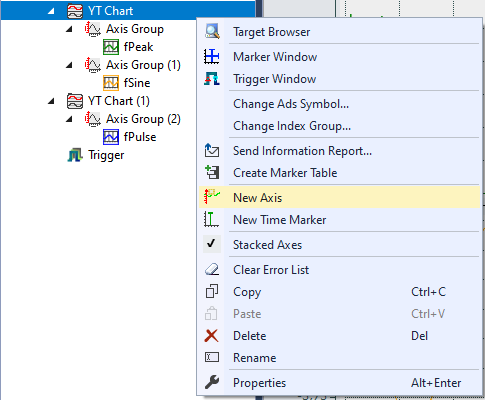The image size is (485, 400).
Task: Click the Axis Group (1) icon
Action: click(x=93, y=65)
